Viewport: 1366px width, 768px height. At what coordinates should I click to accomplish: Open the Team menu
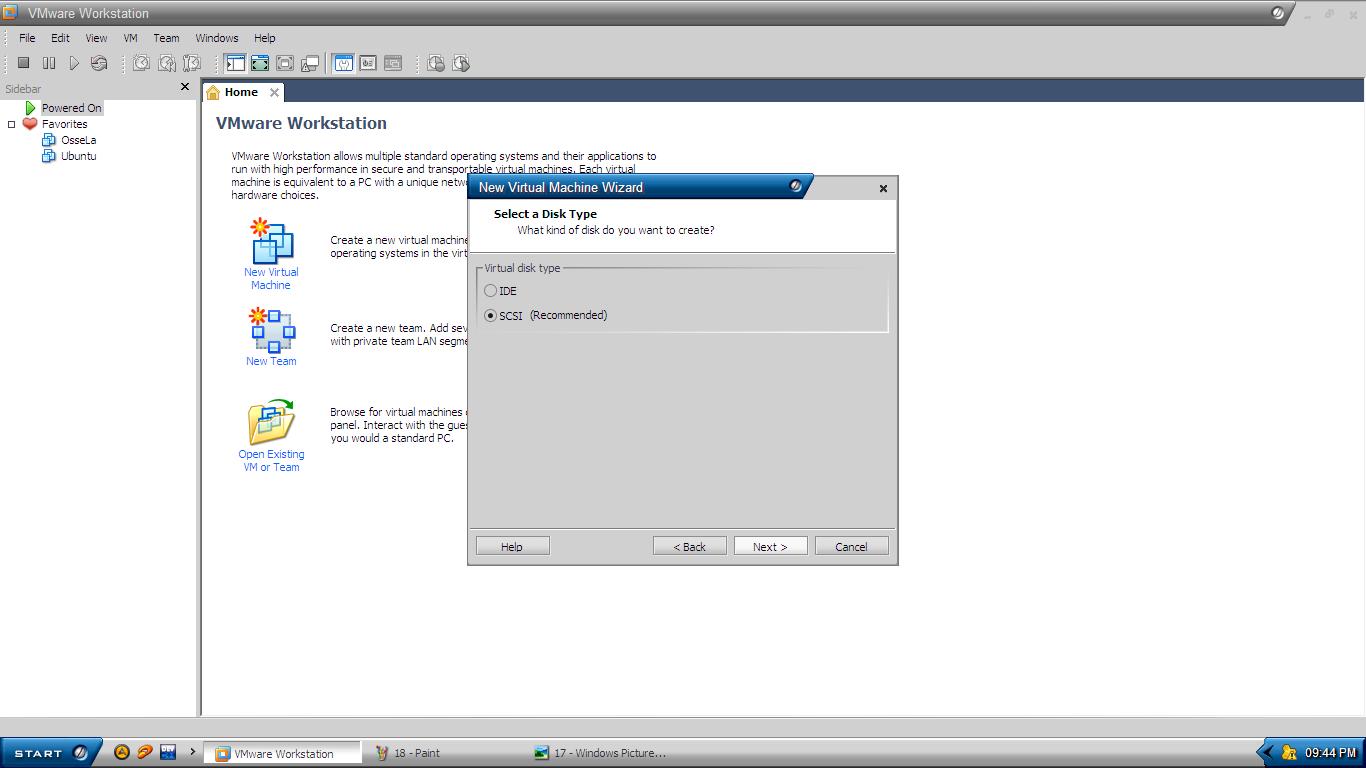(166, 38)
